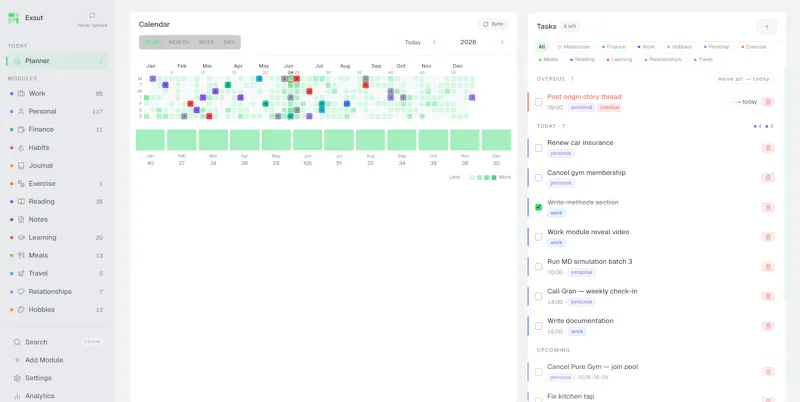Go to next year with right chevron
Image resolution: width=800 pixels, height=402 pixels.
coord(502,42)
